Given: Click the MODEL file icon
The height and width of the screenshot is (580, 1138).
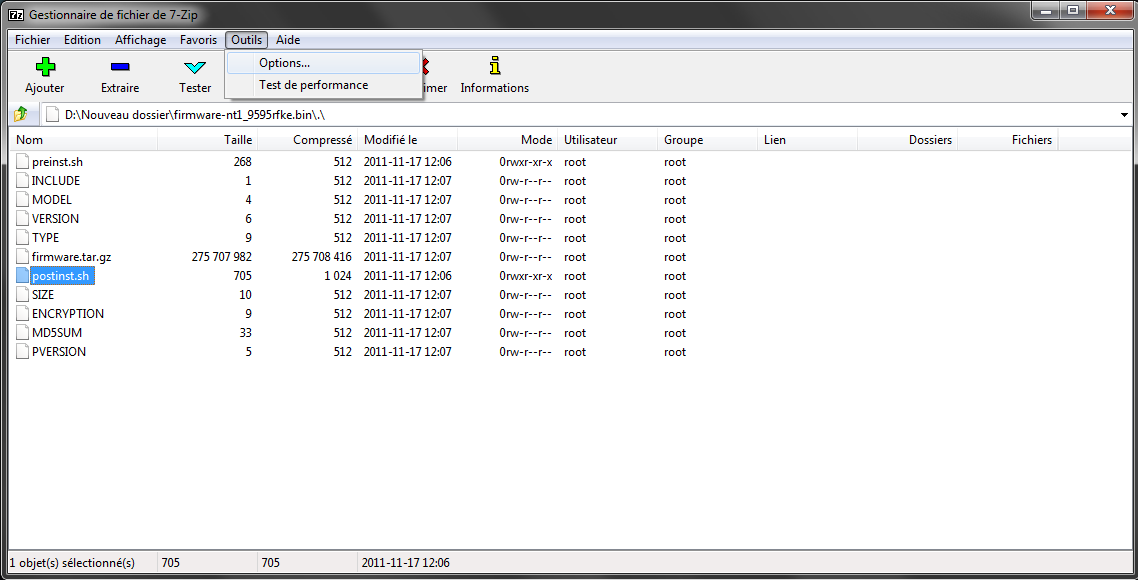Looking at the screenshot, I should [22, 200].
